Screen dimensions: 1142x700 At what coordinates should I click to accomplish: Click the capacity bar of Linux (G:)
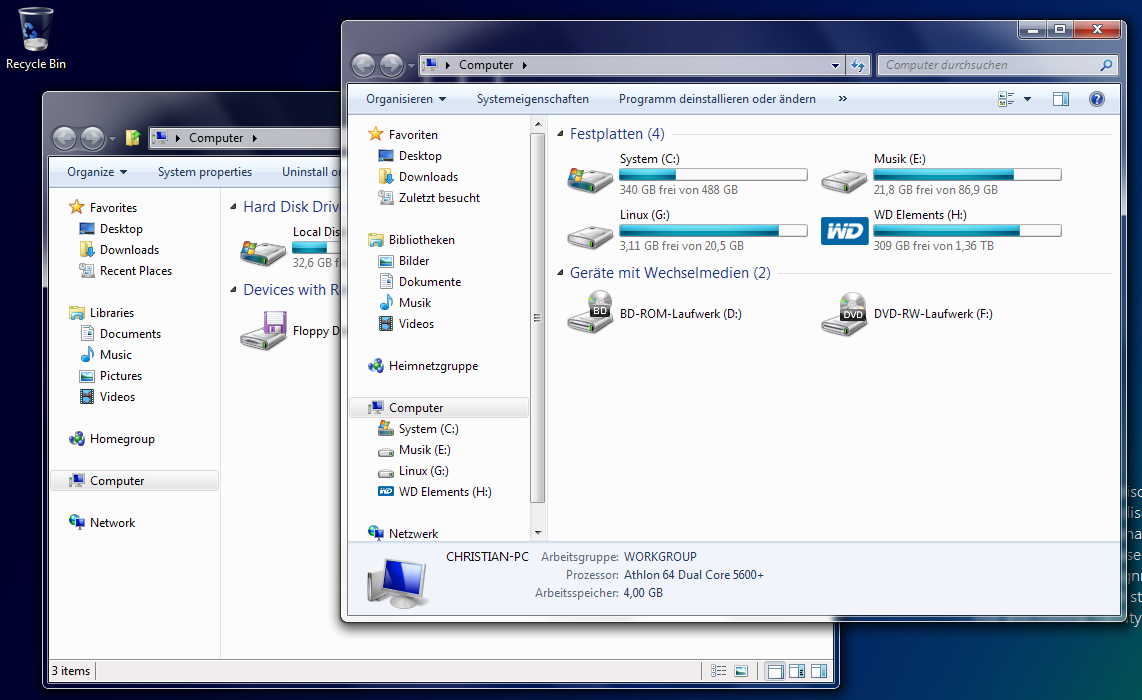(712, 230)
